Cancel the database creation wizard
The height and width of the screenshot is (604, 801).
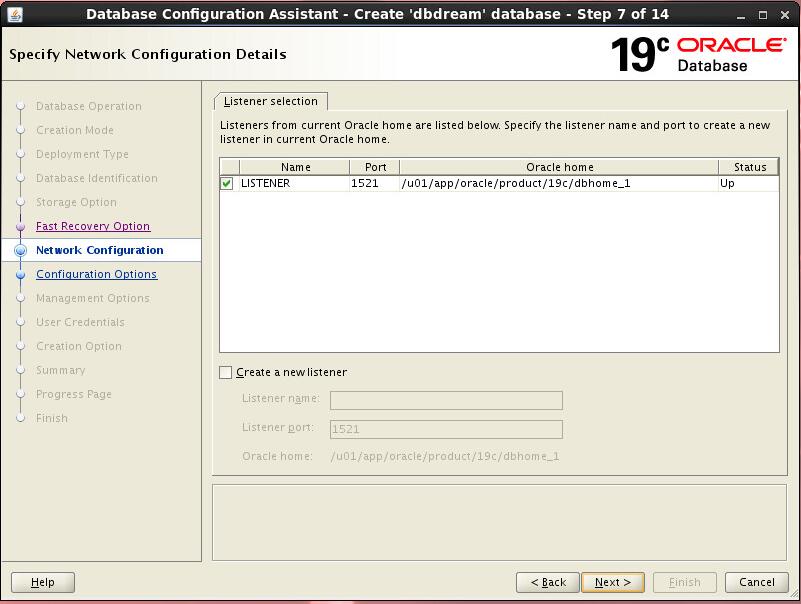pyautogui.click(x=756, y=582)
